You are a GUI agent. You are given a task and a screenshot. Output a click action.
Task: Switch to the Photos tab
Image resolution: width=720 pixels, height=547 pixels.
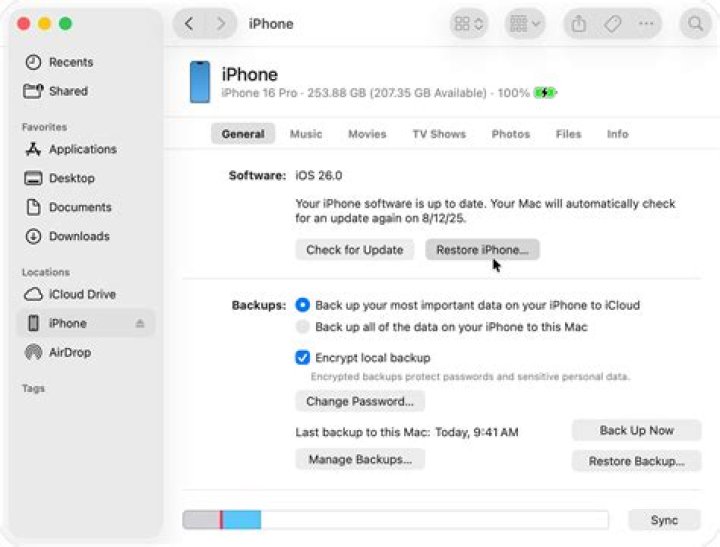pyautogui.click(x=511, y=134)
